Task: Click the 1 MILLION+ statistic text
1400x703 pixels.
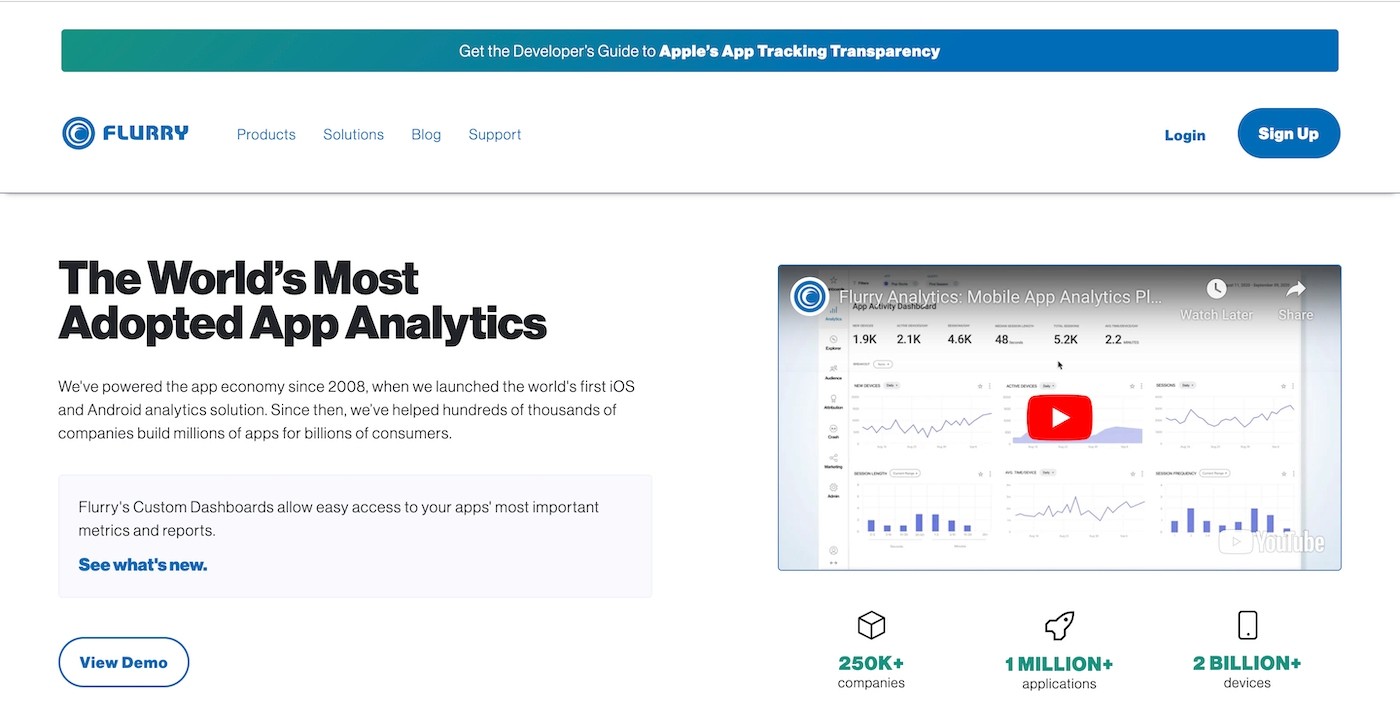Action: (1059, 664)
